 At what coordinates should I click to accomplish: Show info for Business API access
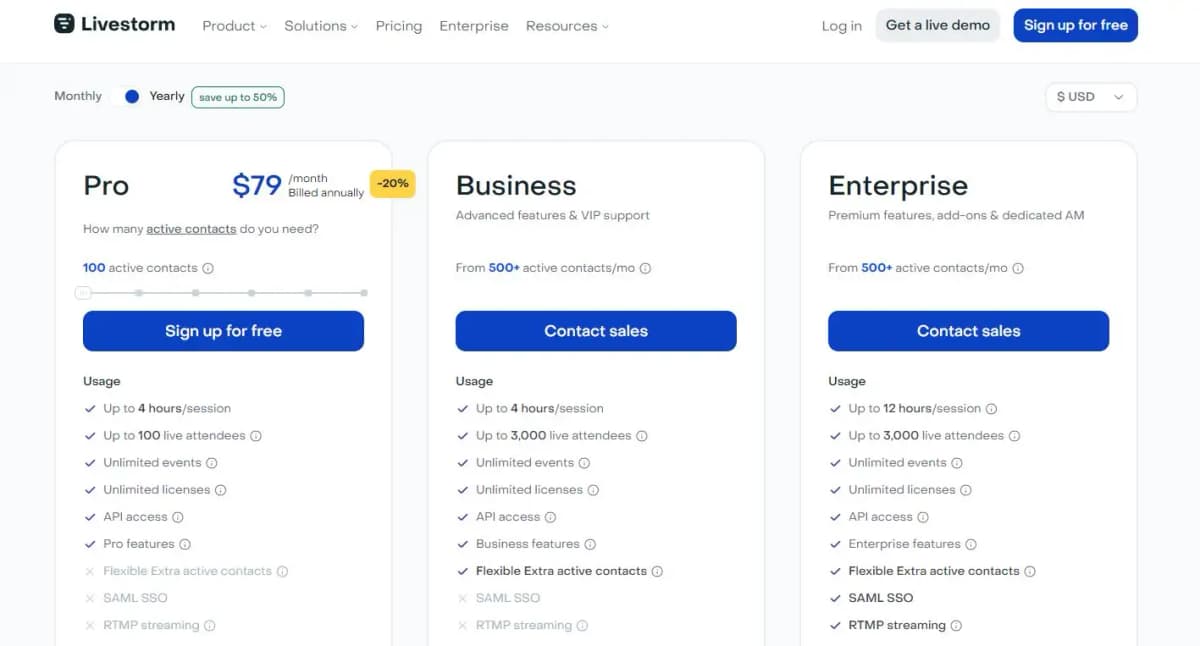(x=550, y=517)
